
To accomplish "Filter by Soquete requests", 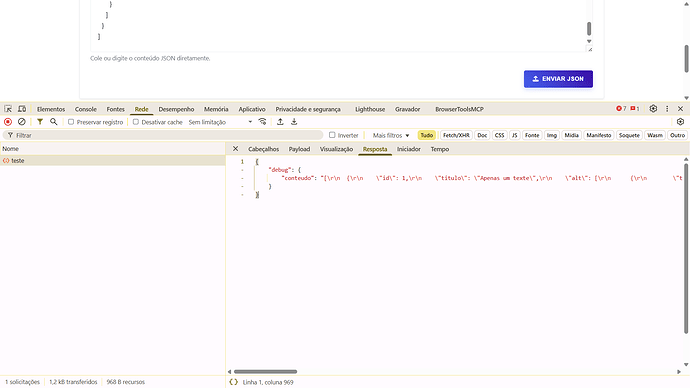I will pyautogui.click(x=629, y=135).
